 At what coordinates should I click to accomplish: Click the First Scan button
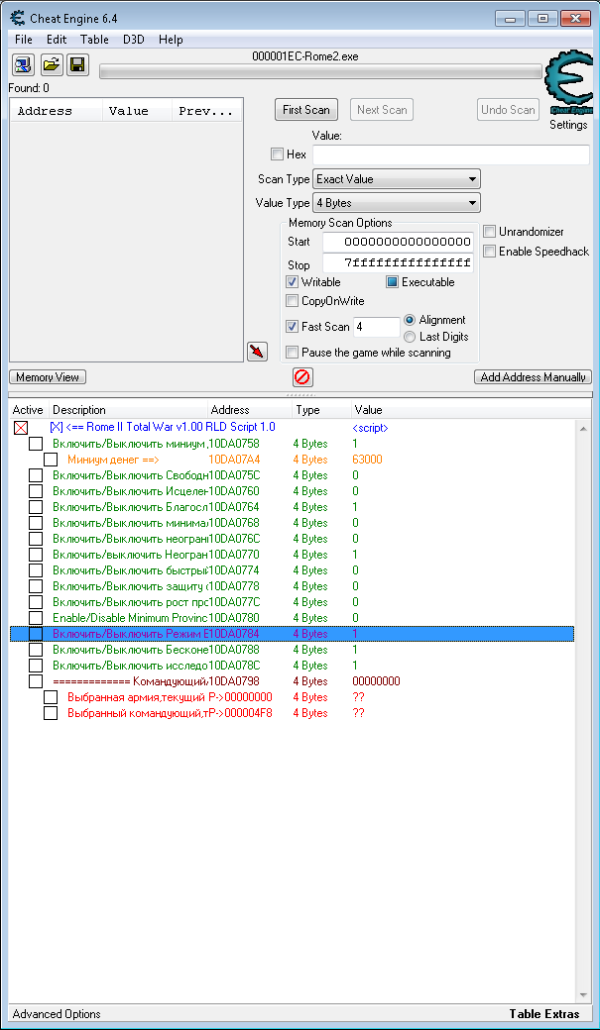click(306, 110)
